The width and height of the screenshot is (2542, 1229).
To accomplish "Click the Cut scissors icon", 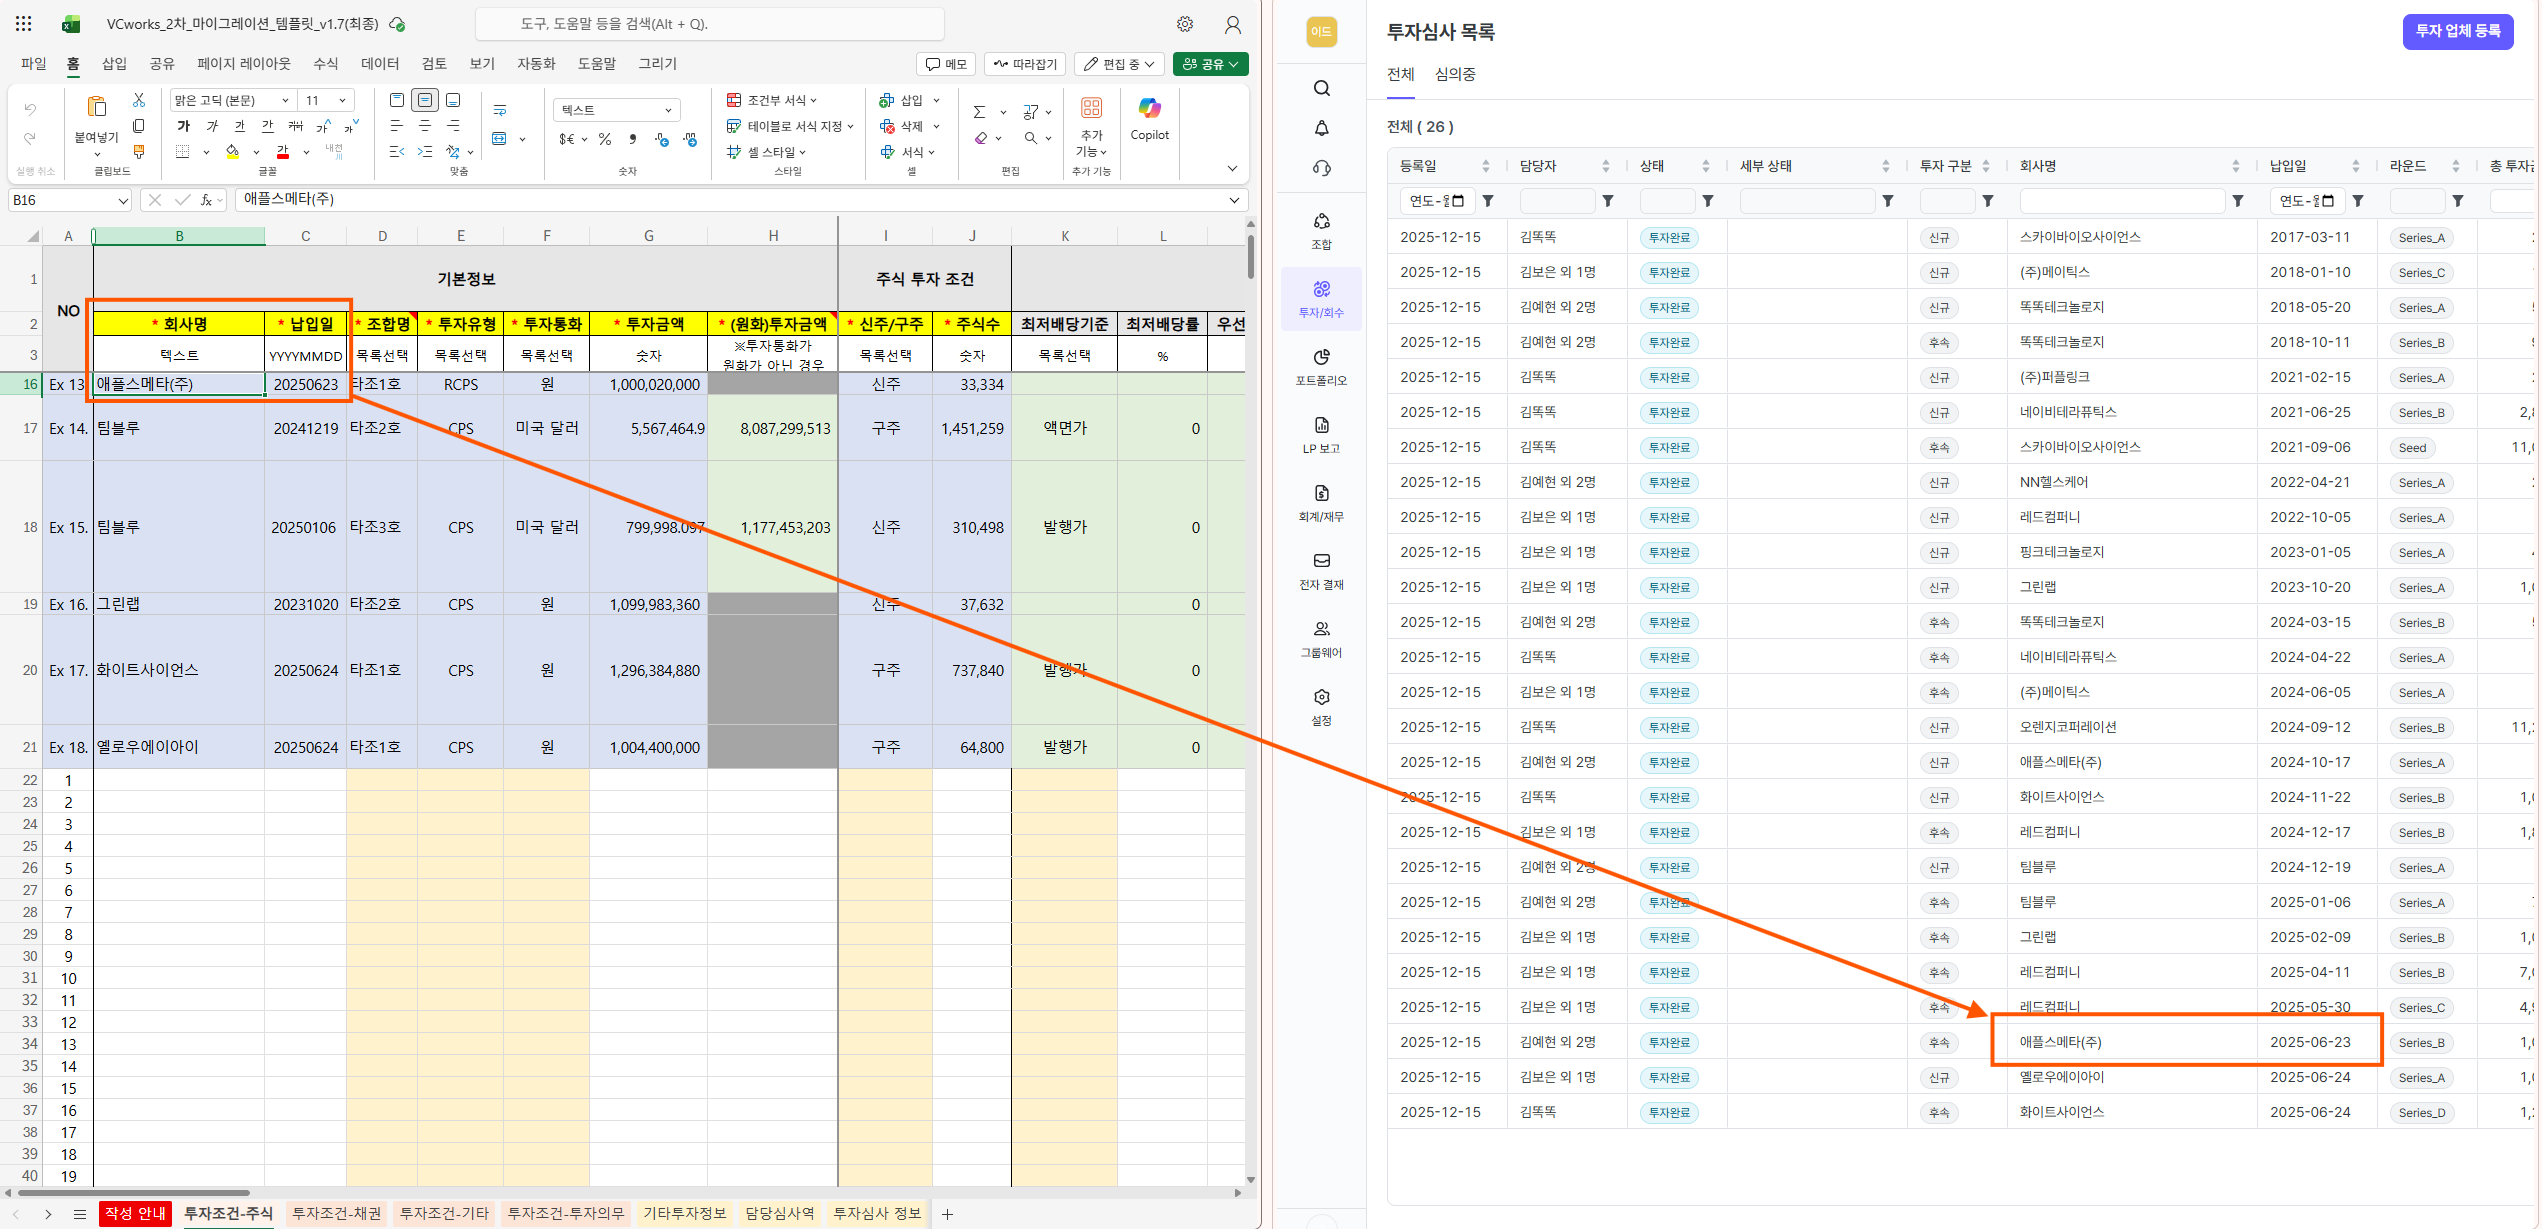I will coord(139,100).
